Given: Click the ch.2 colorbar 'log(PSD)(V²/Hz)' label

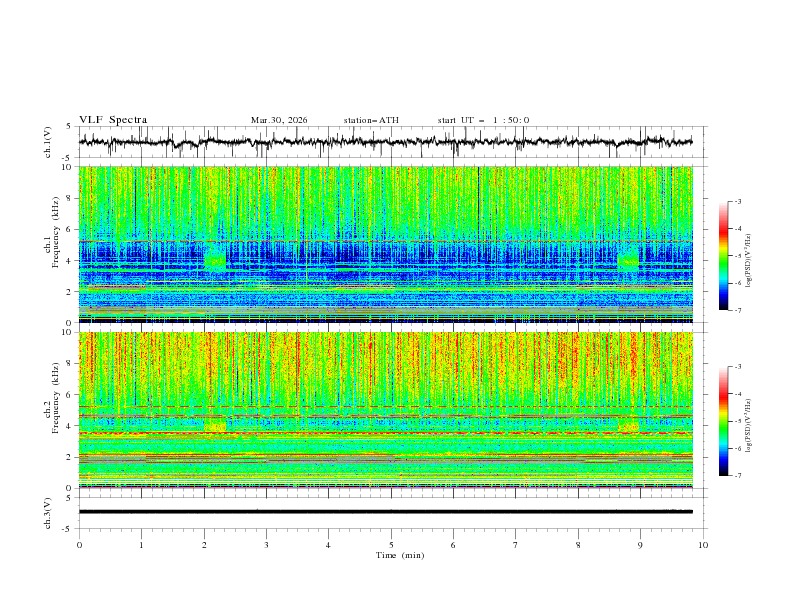Looking at the screenshot, I should [x=749, y=426].
